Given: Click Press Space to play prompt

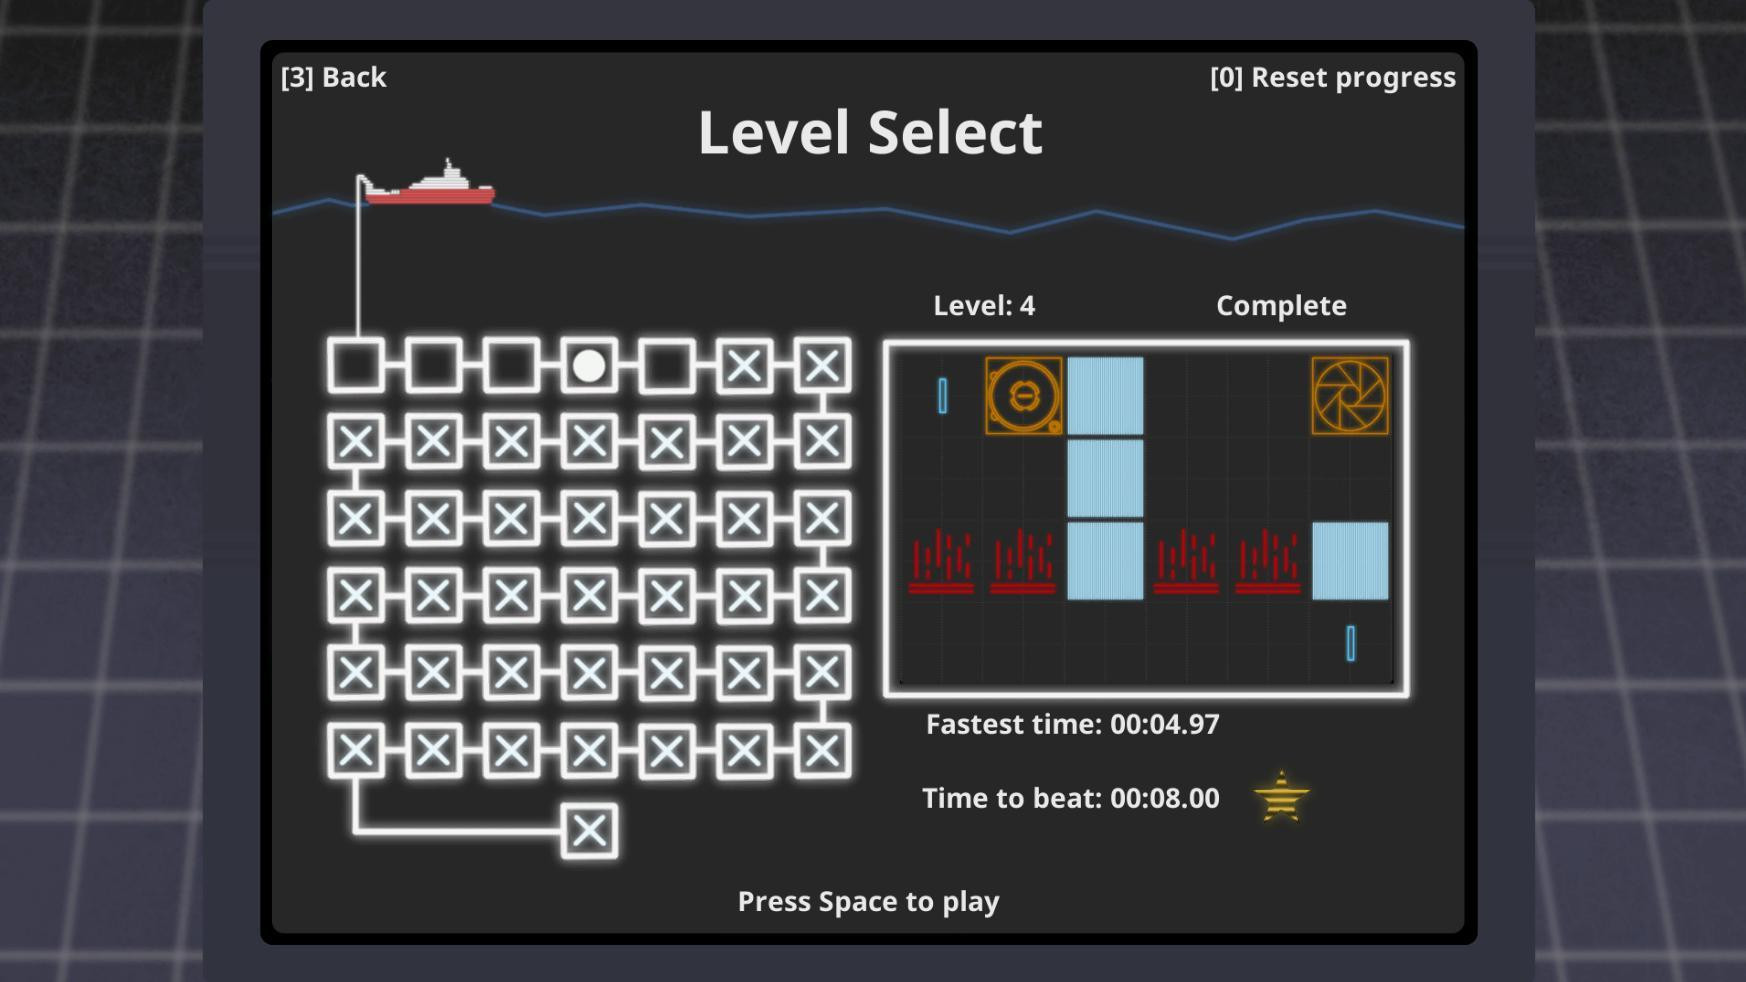Looking at the screenshot, I should [x=868, y=901].
